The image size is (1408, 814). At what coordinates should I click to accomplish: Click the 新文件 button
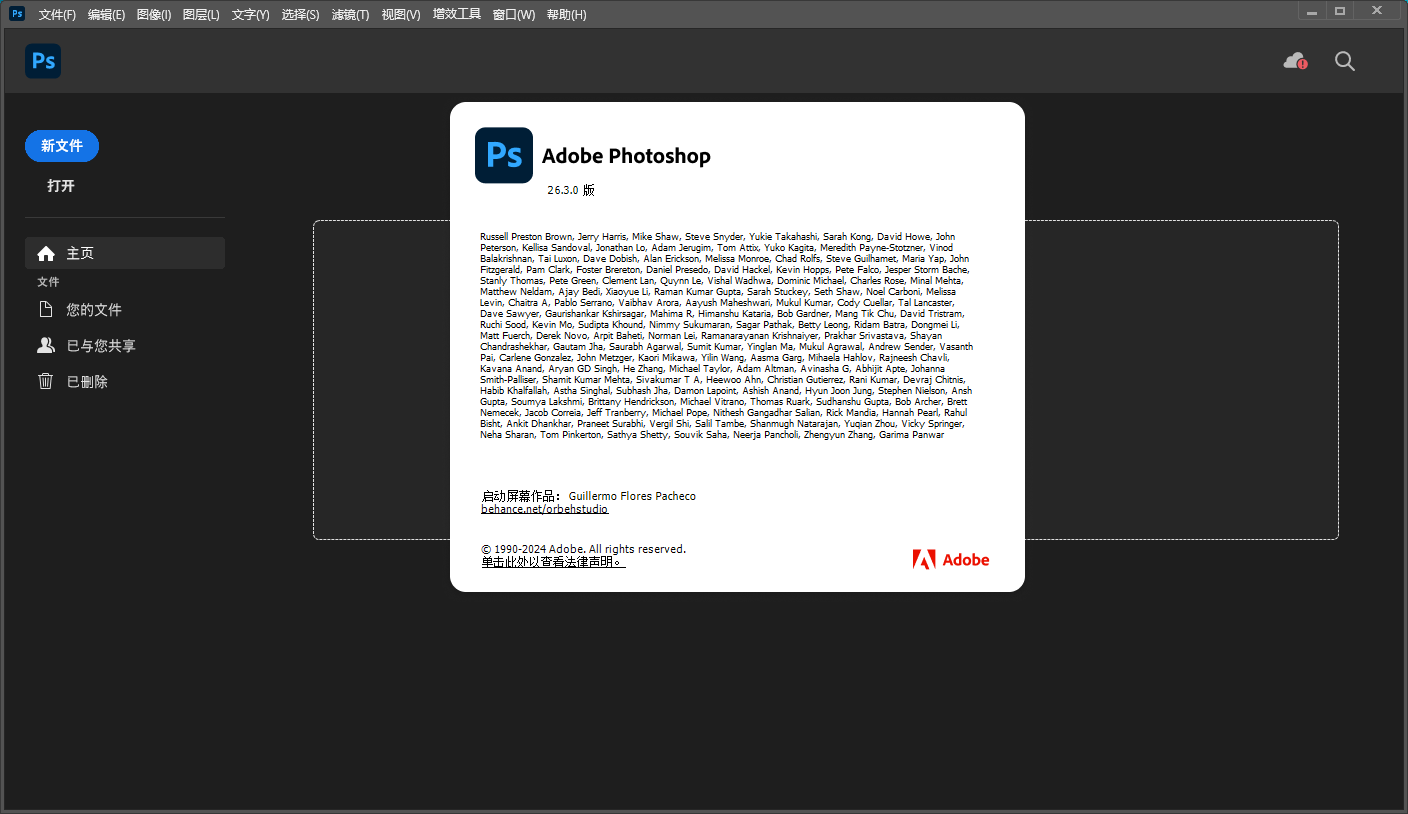62,146
